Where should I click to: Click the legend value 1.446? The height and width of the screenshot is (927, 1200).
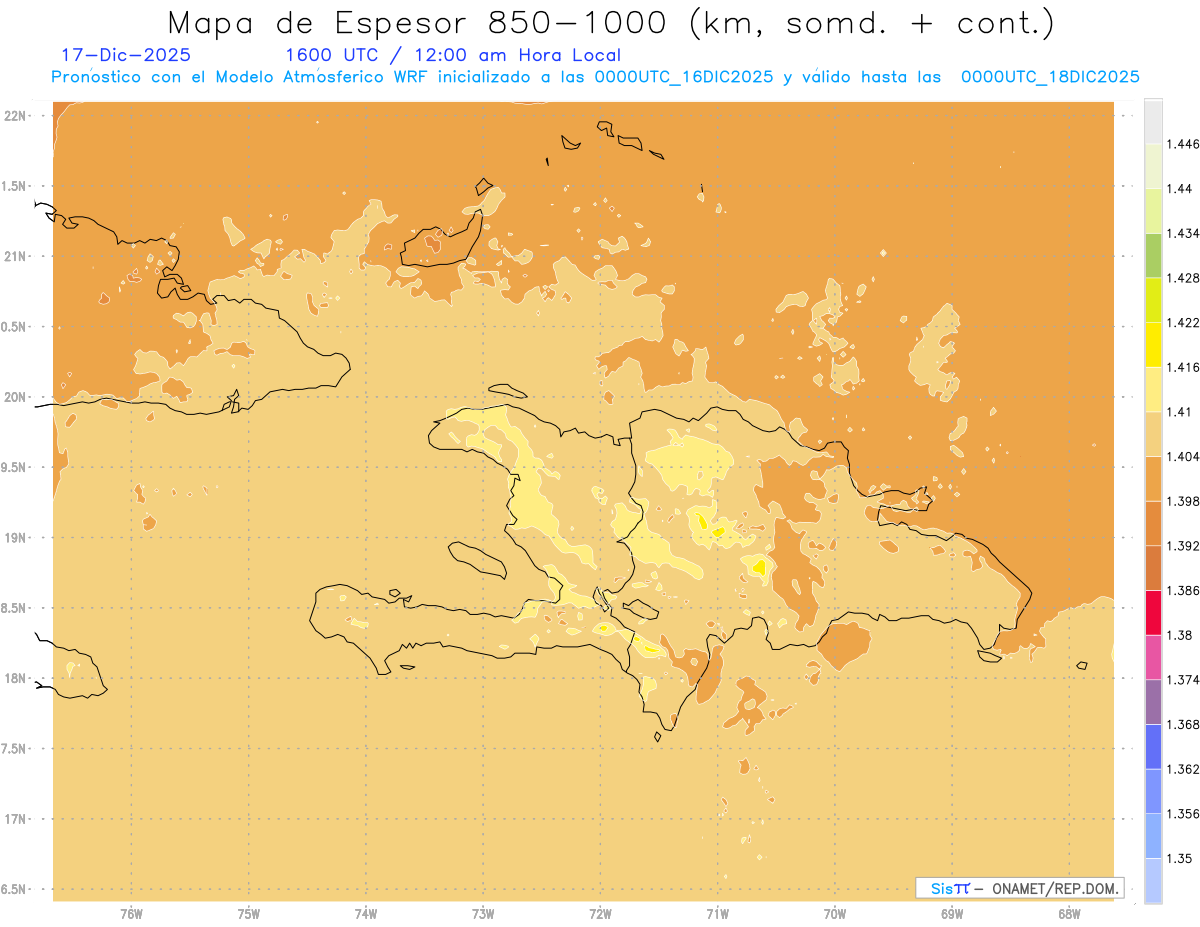(1184, 144)
